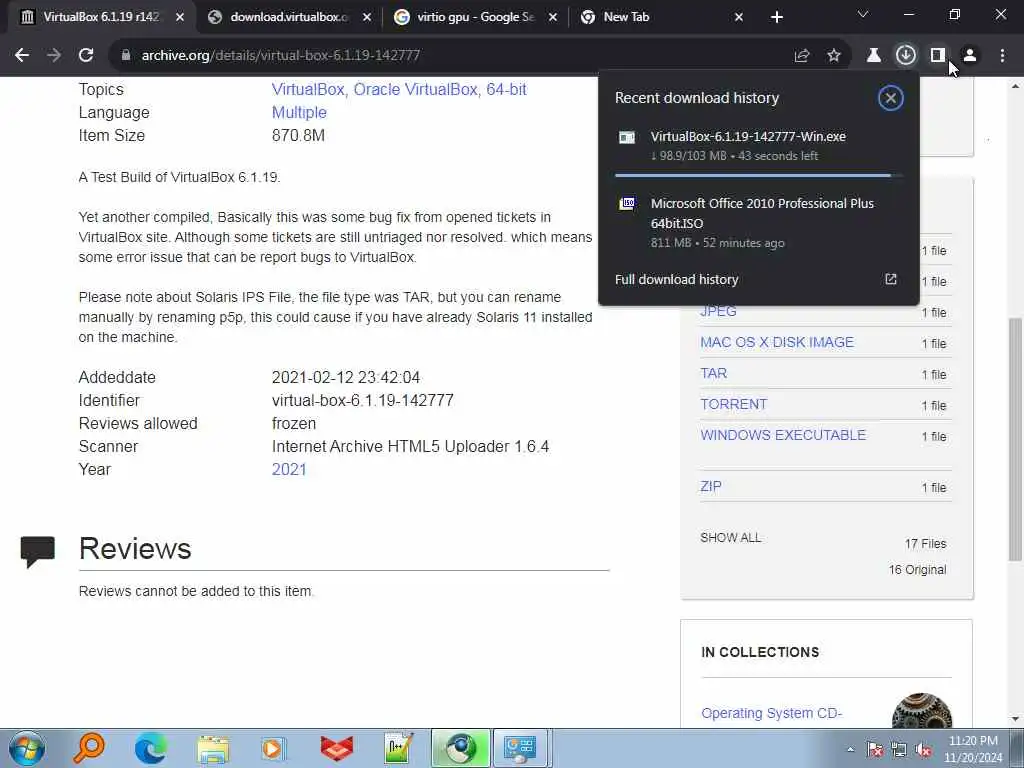Switch to the Chromium browser taskbar button
Viewport: 1024px width, 768px height.
click(460, 748)
